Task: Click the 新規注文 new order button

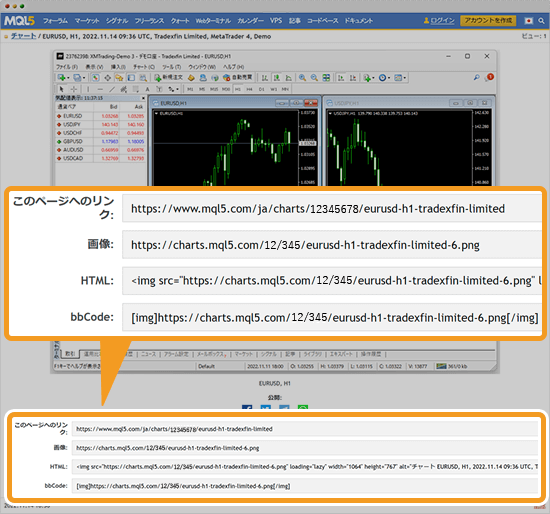Action: coord(169,78)
